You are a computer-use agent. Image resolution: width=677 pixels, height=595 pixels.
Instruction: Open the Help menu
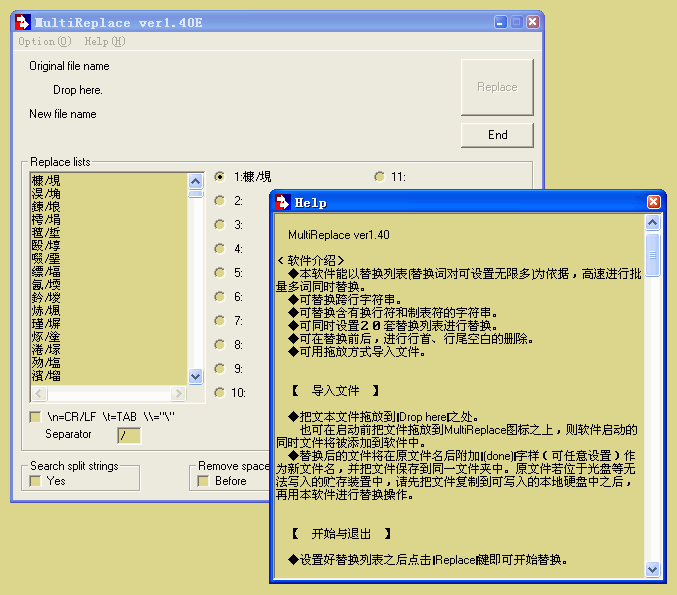coord(104,42)
